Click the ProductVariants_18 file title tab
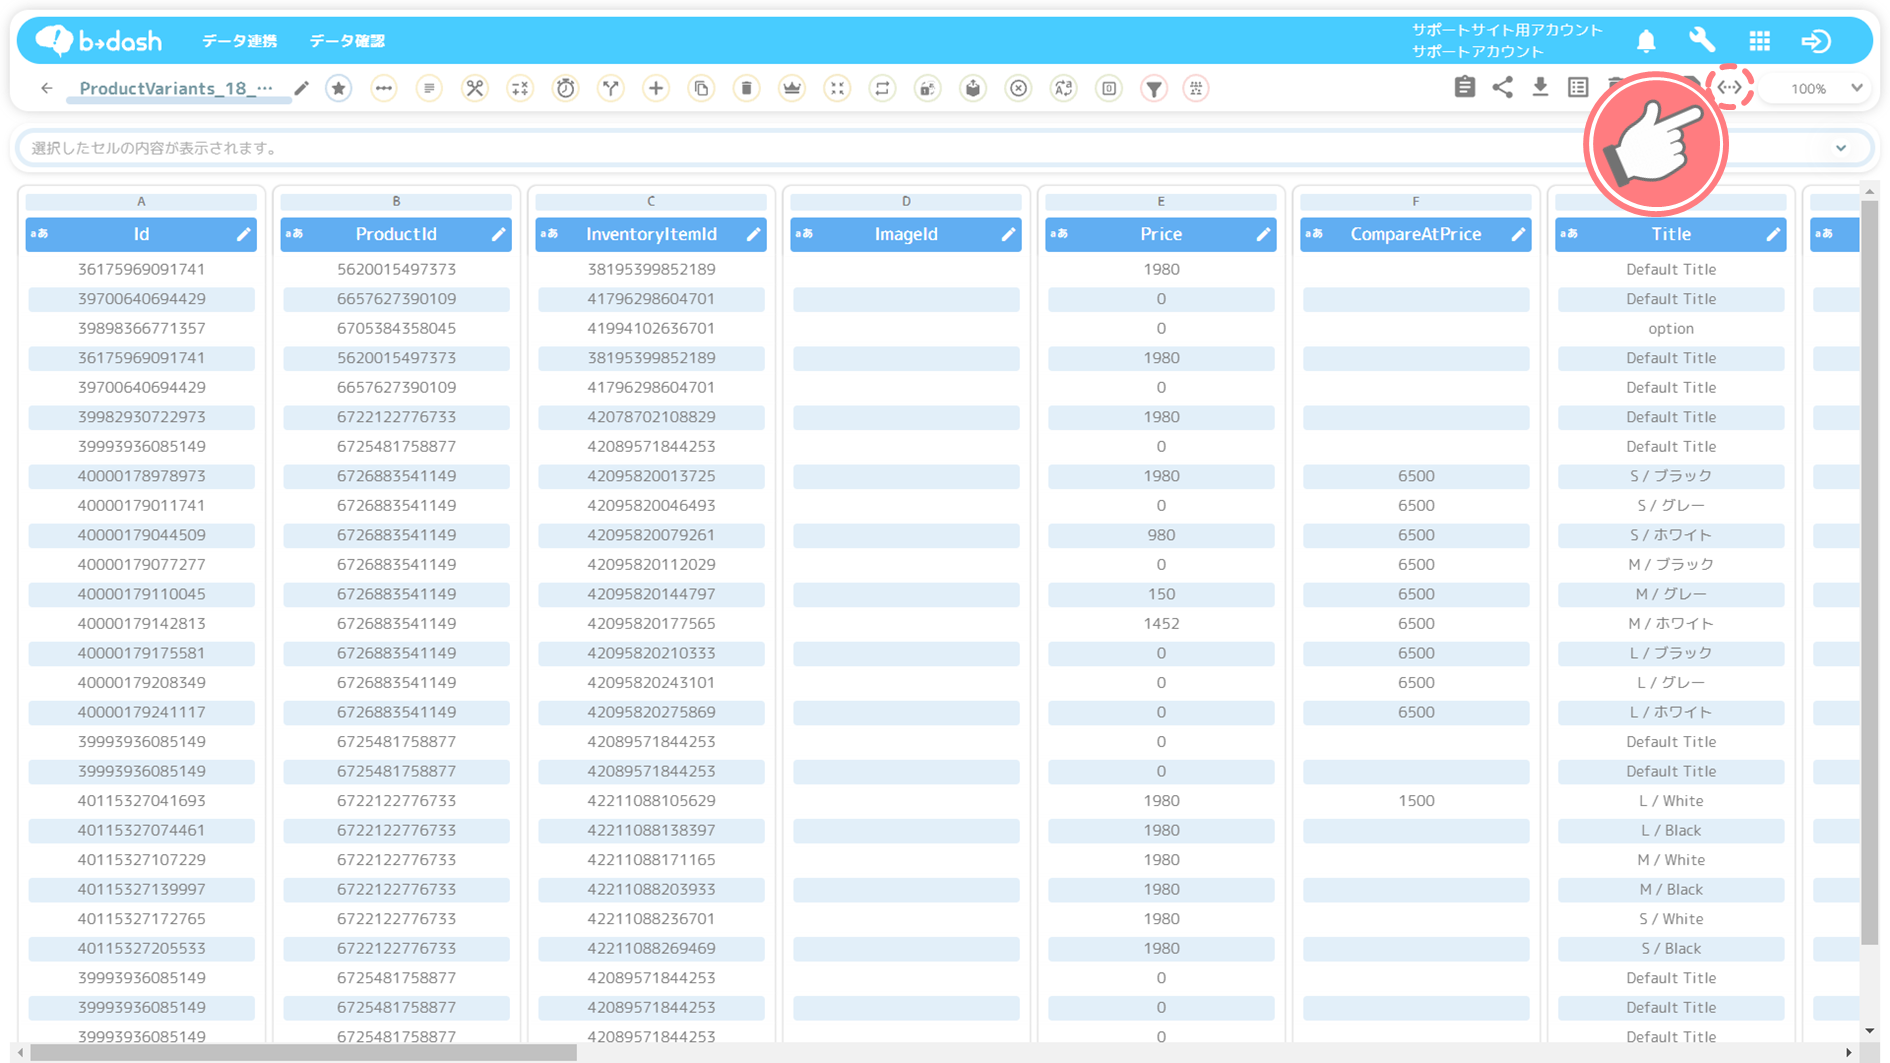Screen dimensions: 1890x1063 pos(176,88)
